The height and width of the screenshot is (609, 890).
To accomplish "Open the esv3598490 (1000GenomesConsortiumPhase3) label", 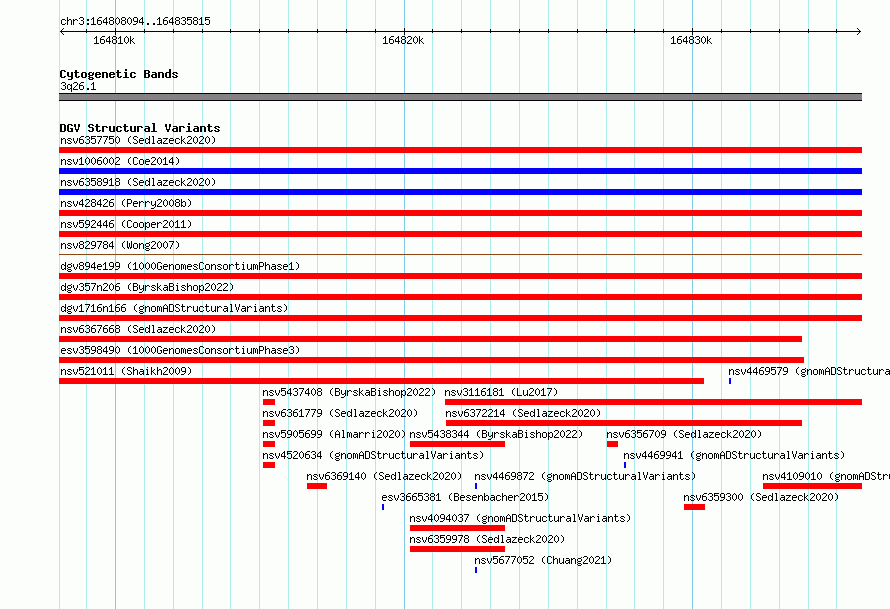I will pos(180,350).
